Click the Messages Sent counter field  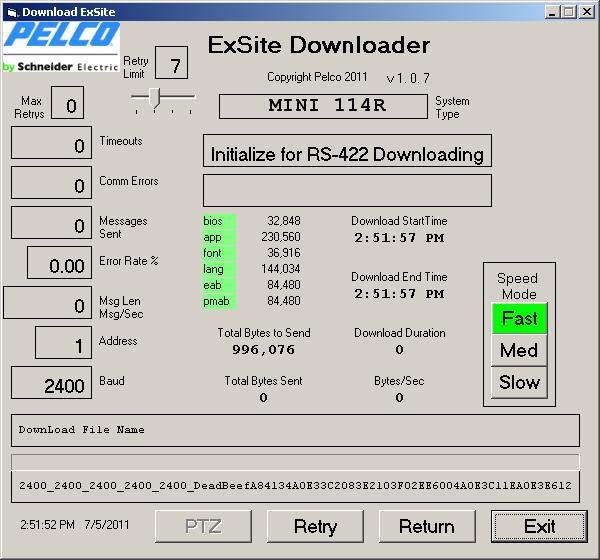coord(52,223)
